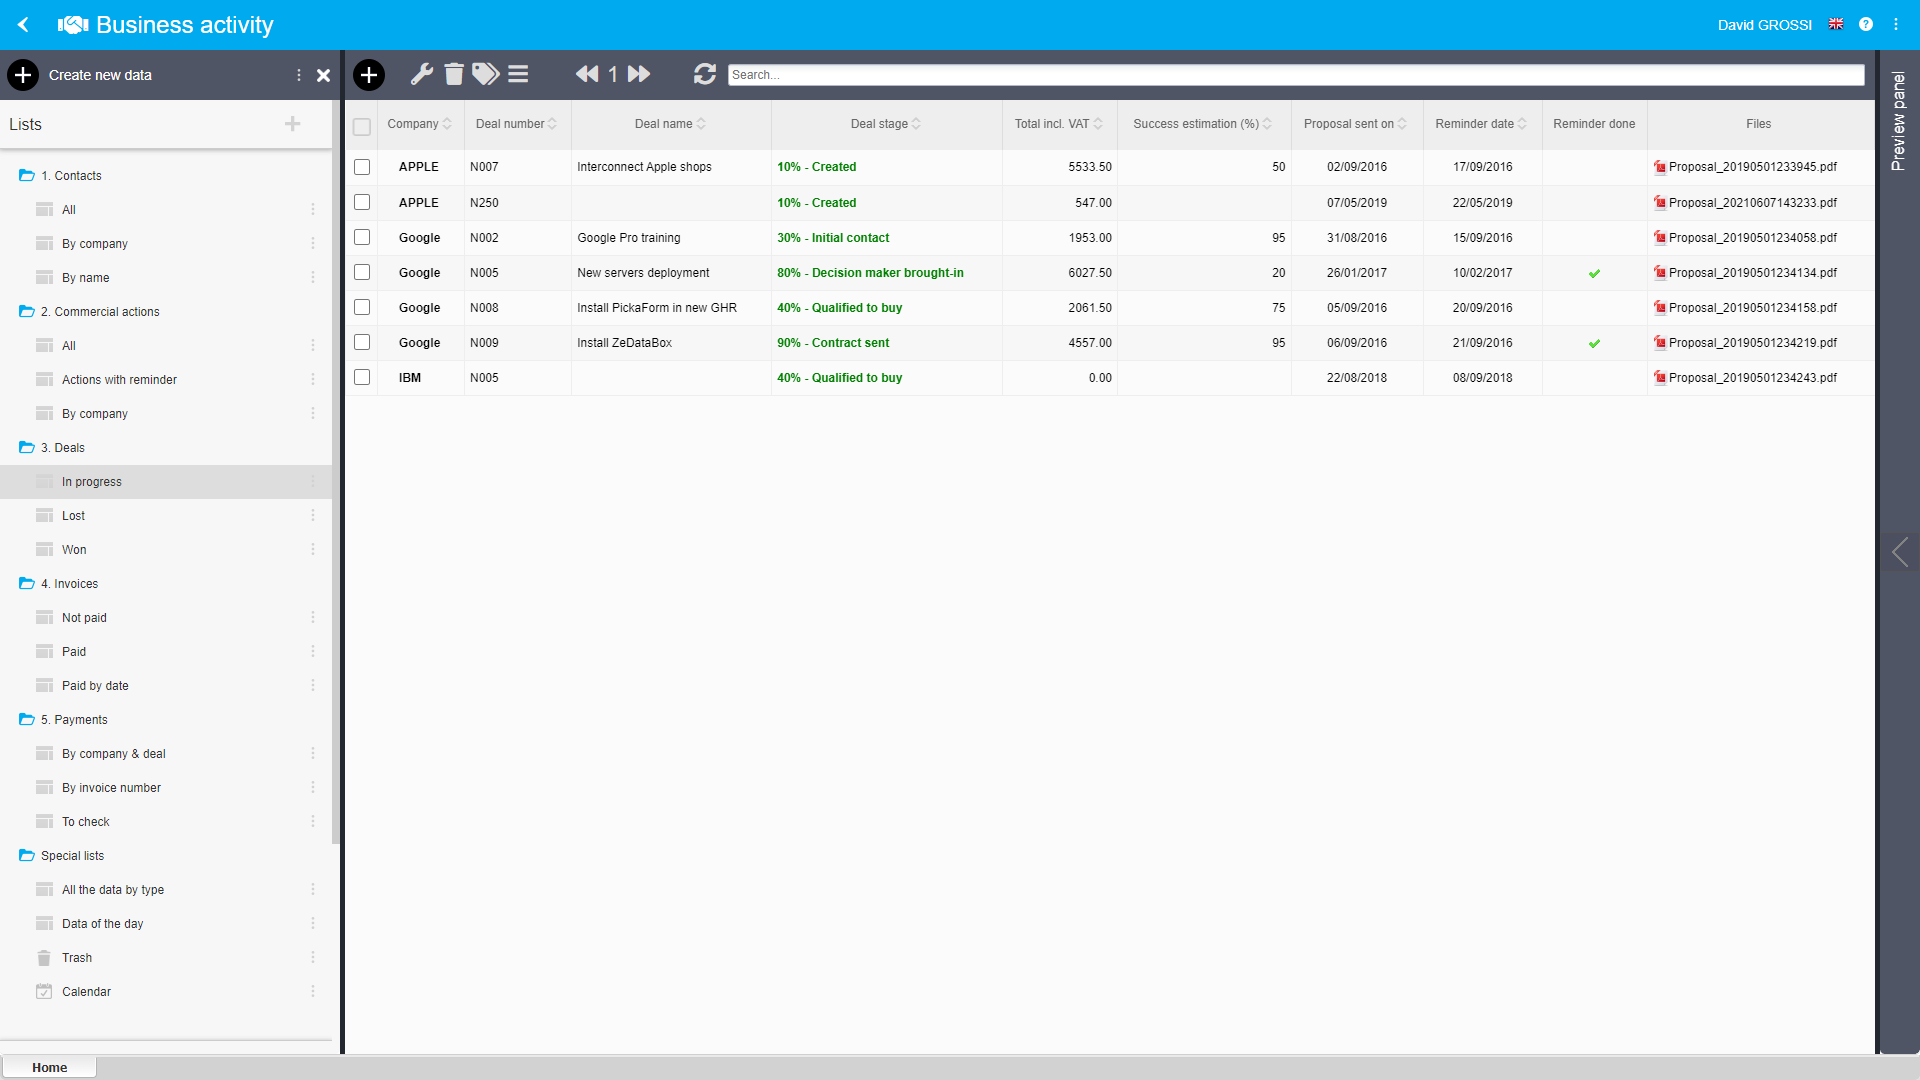Open options dots for To check list
The height and width of the screenshot is (1080, 1920).
coord(313,822)
